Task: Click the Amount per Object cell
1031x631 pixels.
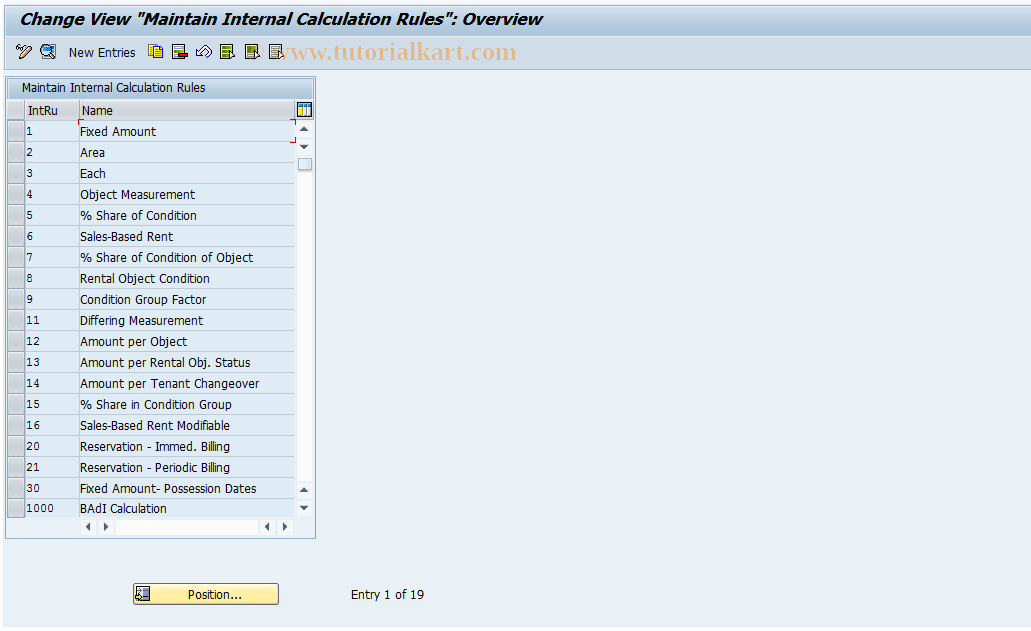Action: pos(187,342)
